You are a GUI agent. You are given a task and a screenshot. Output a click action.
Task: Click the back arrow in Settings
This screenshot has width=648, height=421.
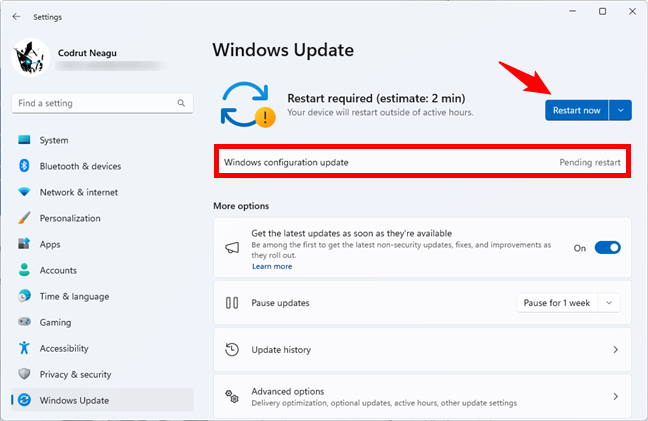click(x=16, y=17)
